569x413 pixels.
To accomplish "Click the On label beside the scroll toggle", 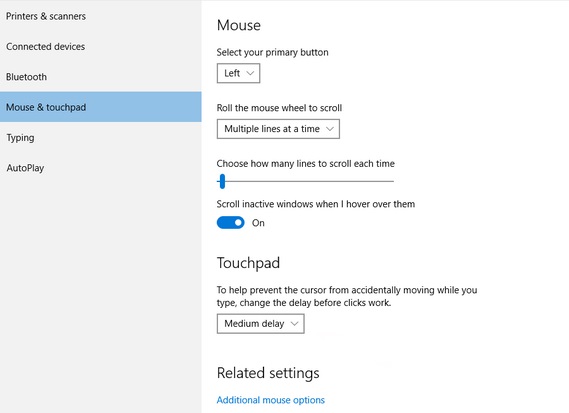I will (x=258, y=223).
